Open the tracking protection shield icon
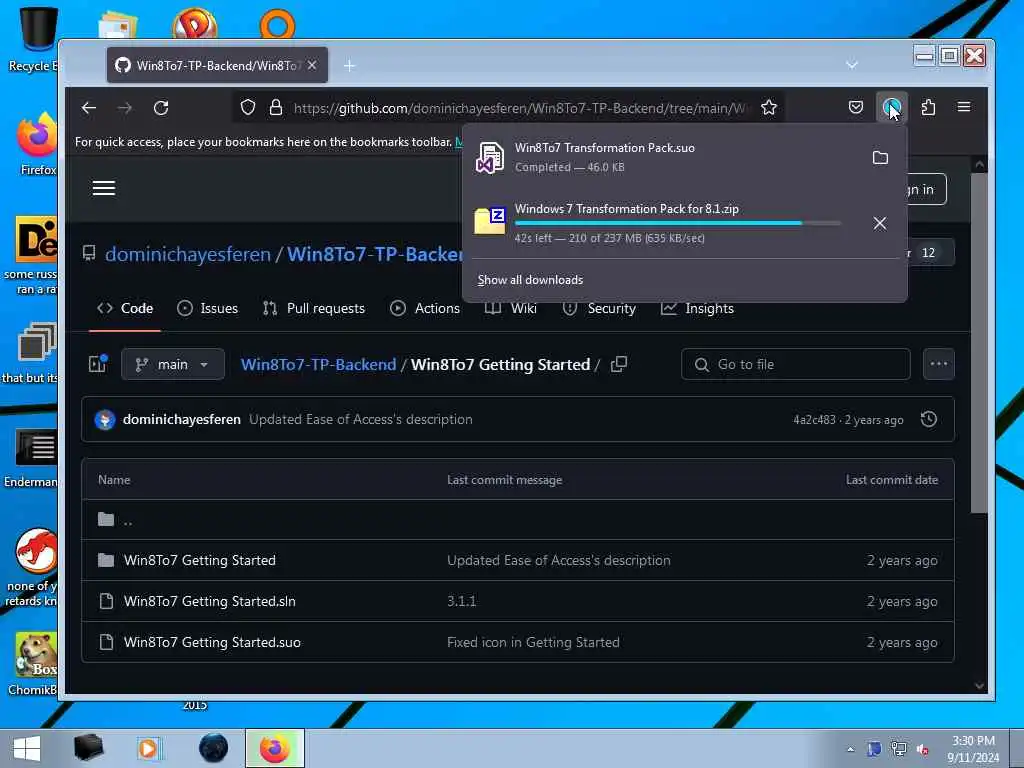The height and width of the screenshot is (768, 1024). 248,107
